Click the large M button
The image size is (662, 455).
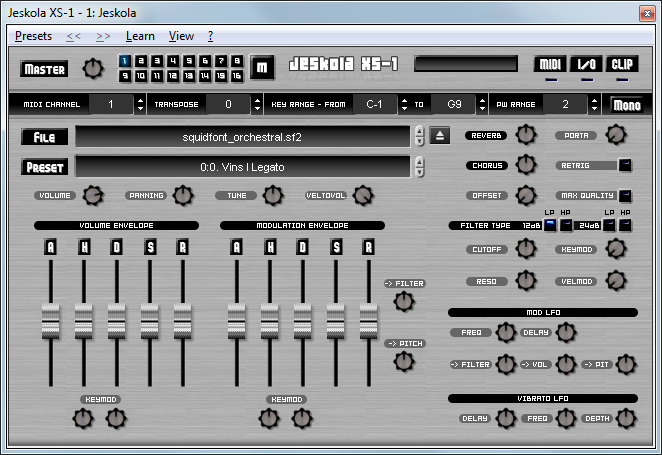(262, 67)
